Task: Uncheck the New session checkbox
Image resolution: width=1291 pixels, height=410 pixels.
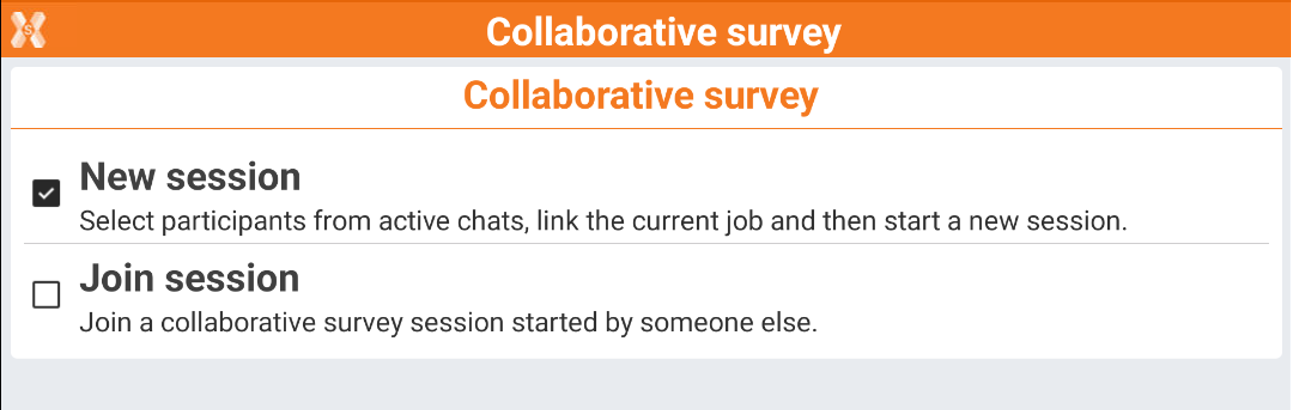Action: point(46,193)
